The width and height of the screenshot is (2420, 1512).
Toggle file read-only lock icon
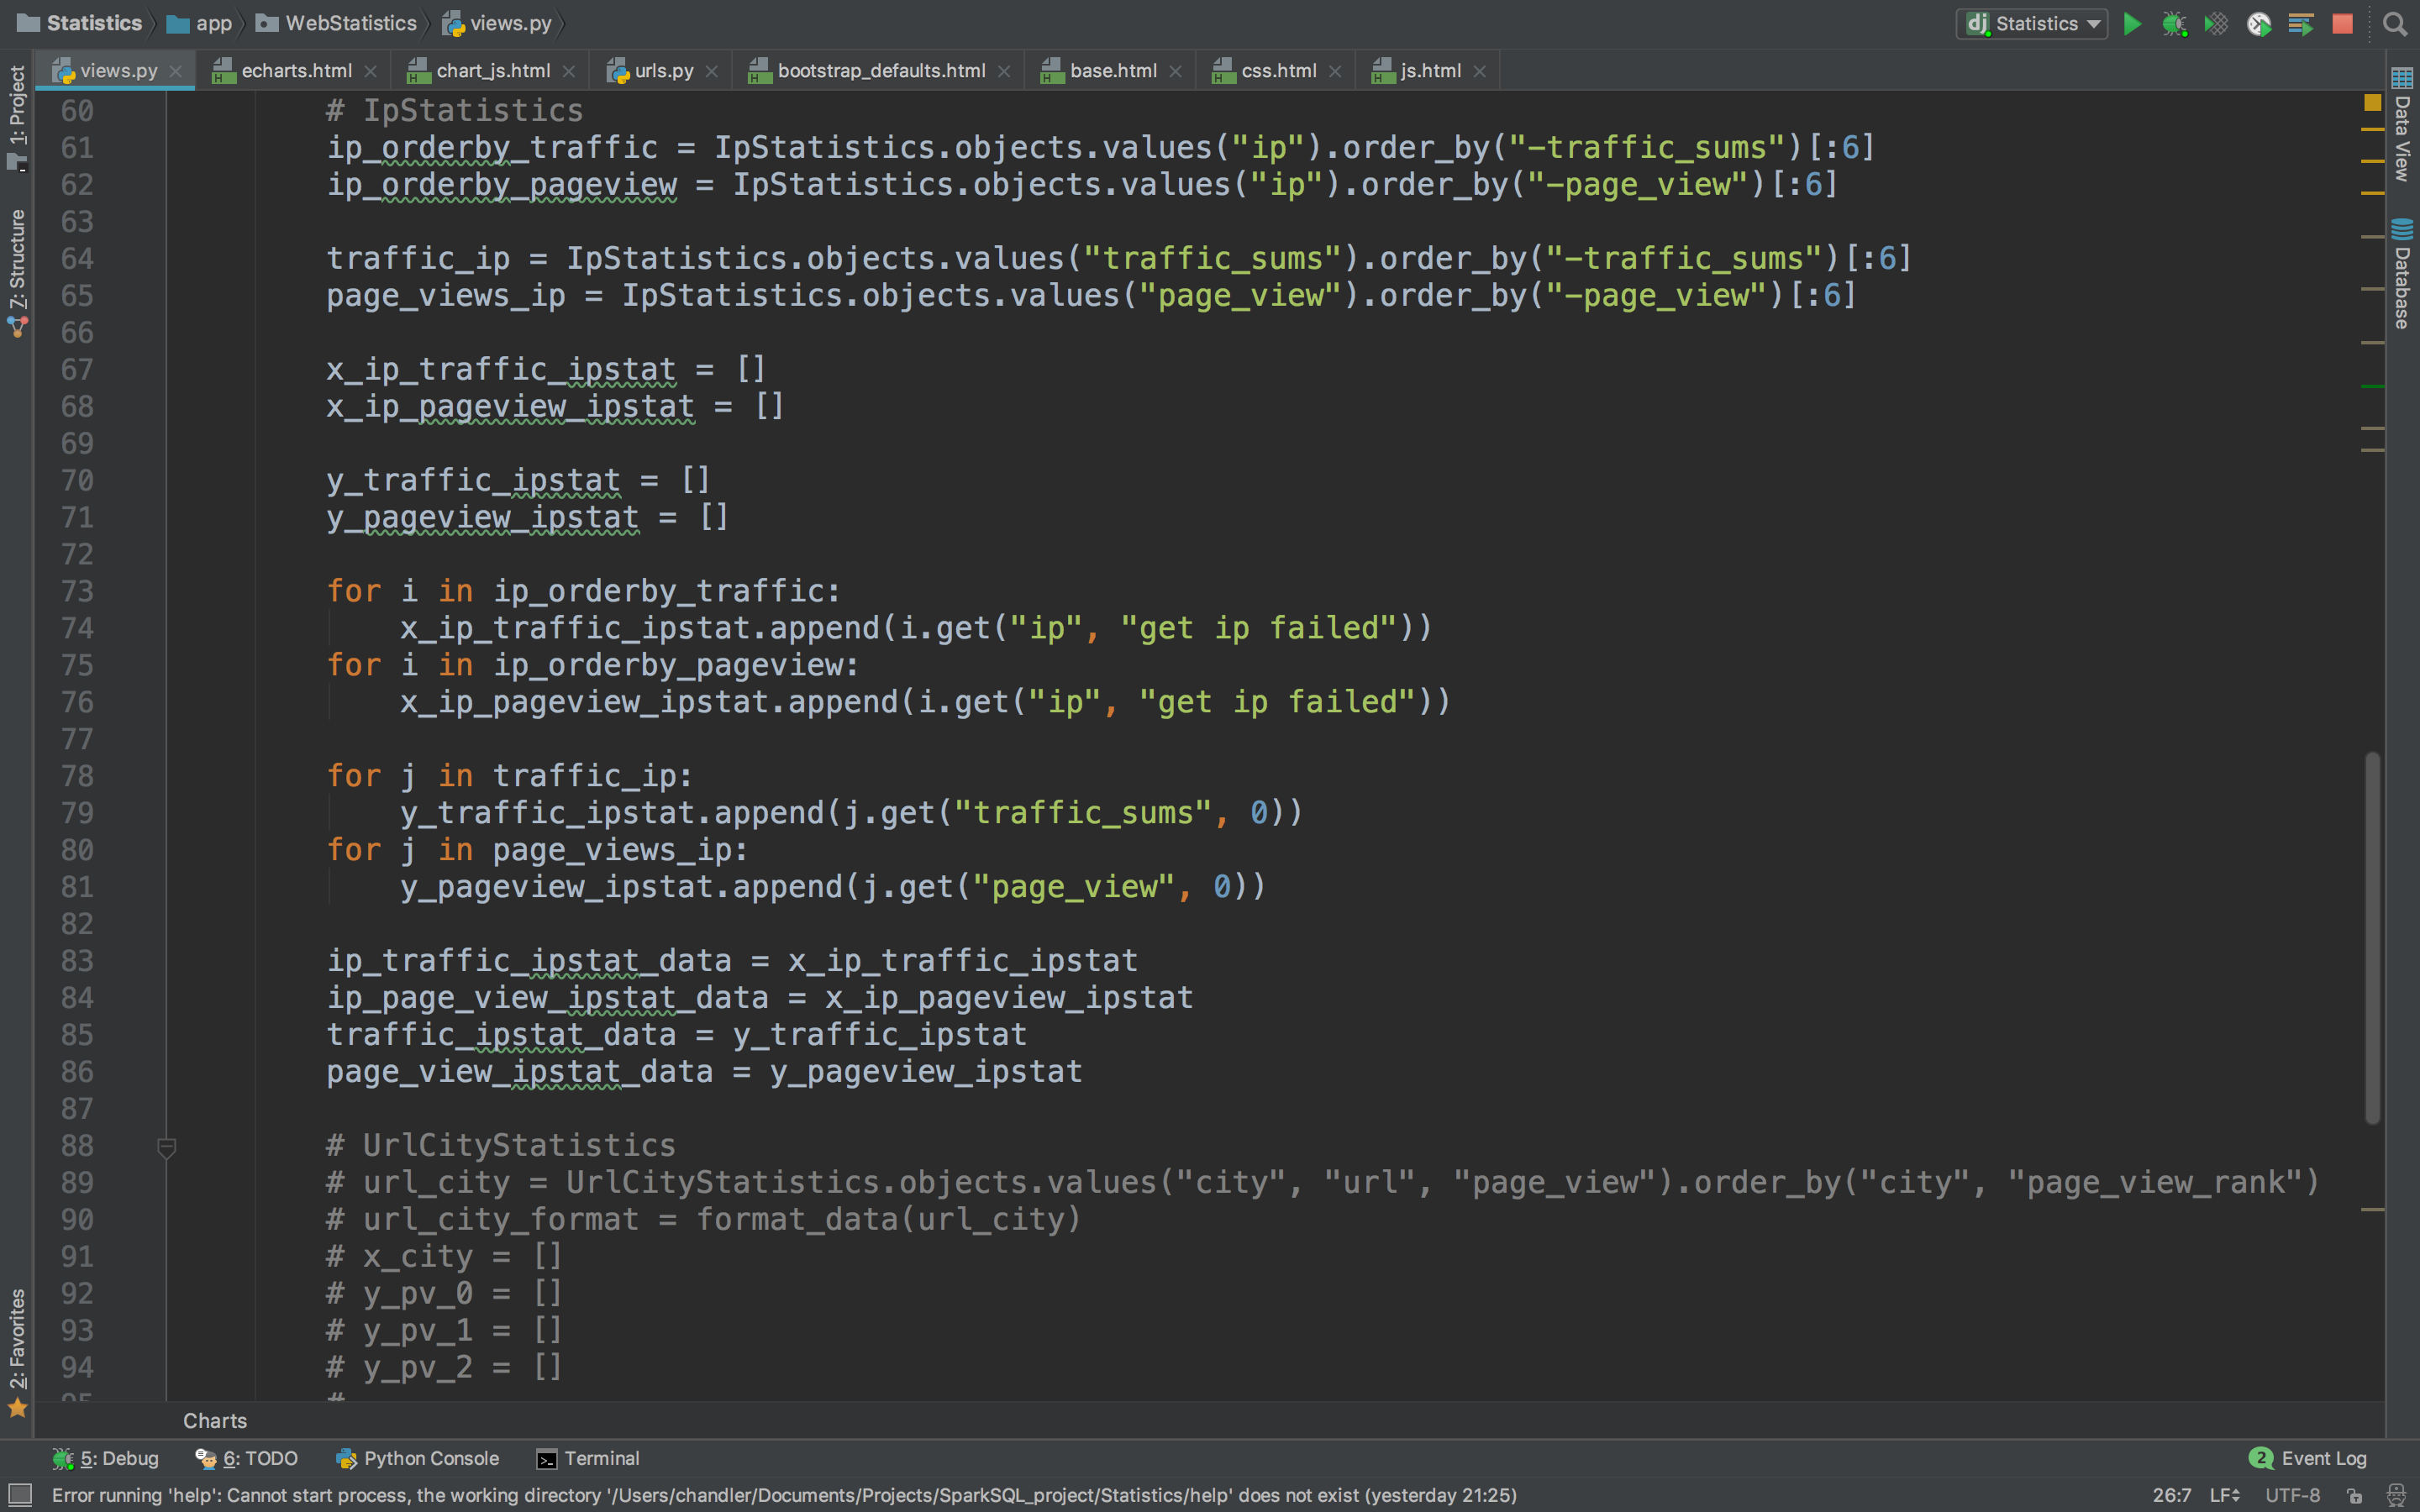pyautogui.click(x=2355, y=1495)
